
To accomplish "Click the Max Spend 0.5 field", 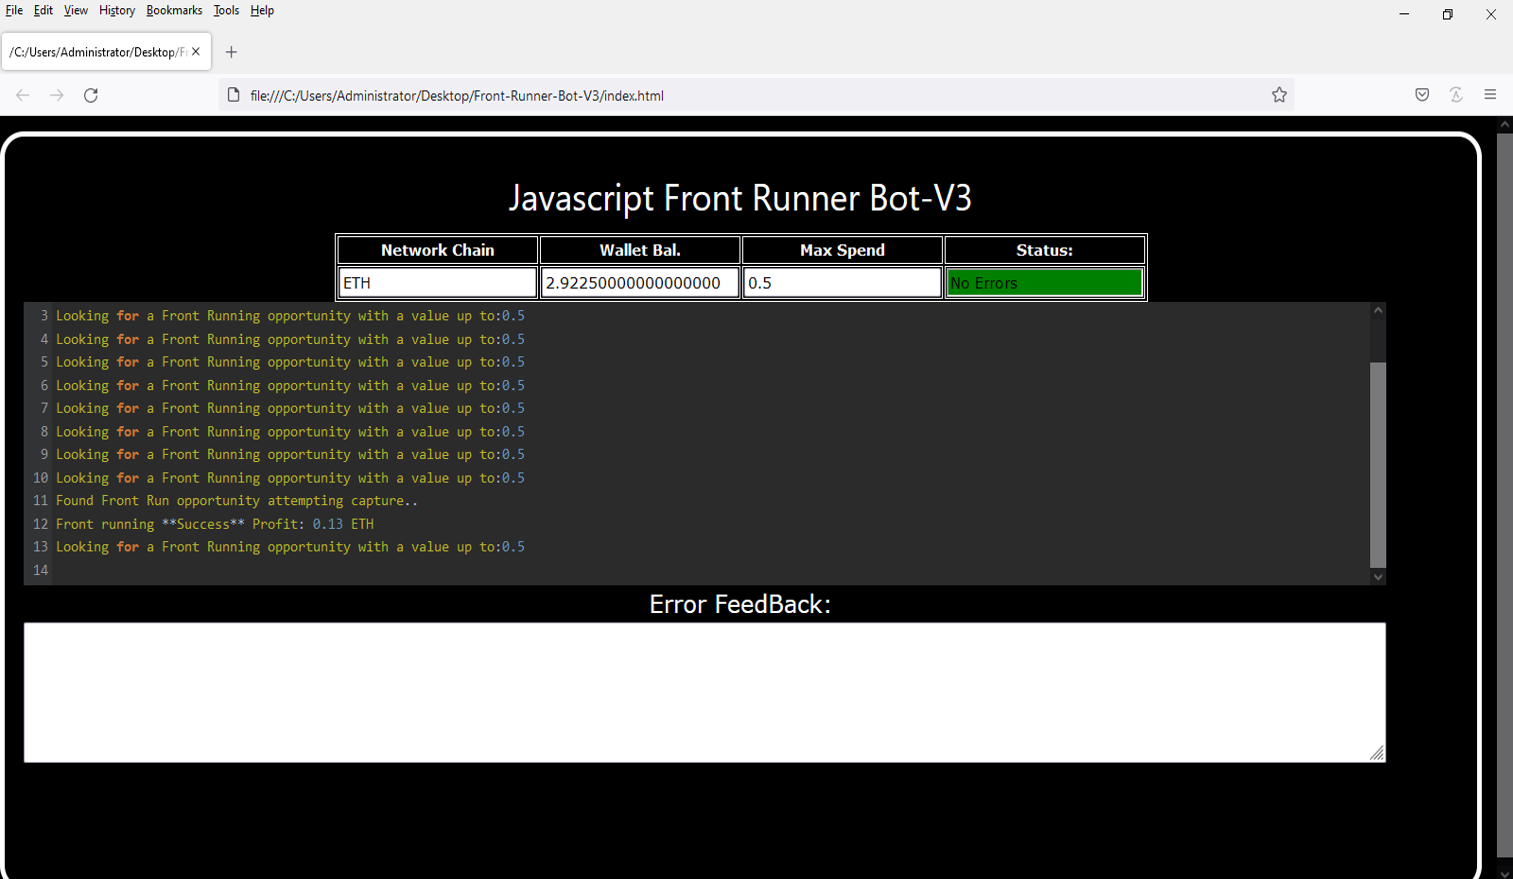I will (x=842, y=283).
